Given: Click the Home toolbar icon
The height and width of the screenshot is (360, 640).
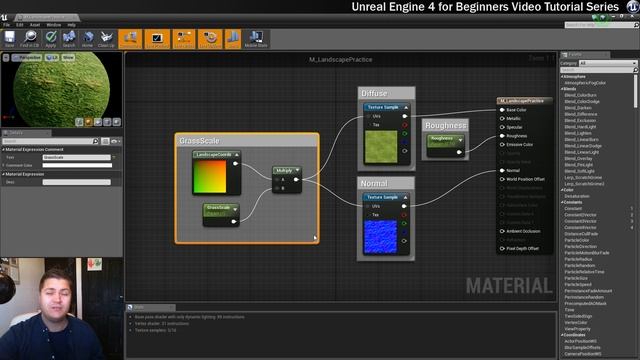Looking at the screenshot, I should [87, 39].
